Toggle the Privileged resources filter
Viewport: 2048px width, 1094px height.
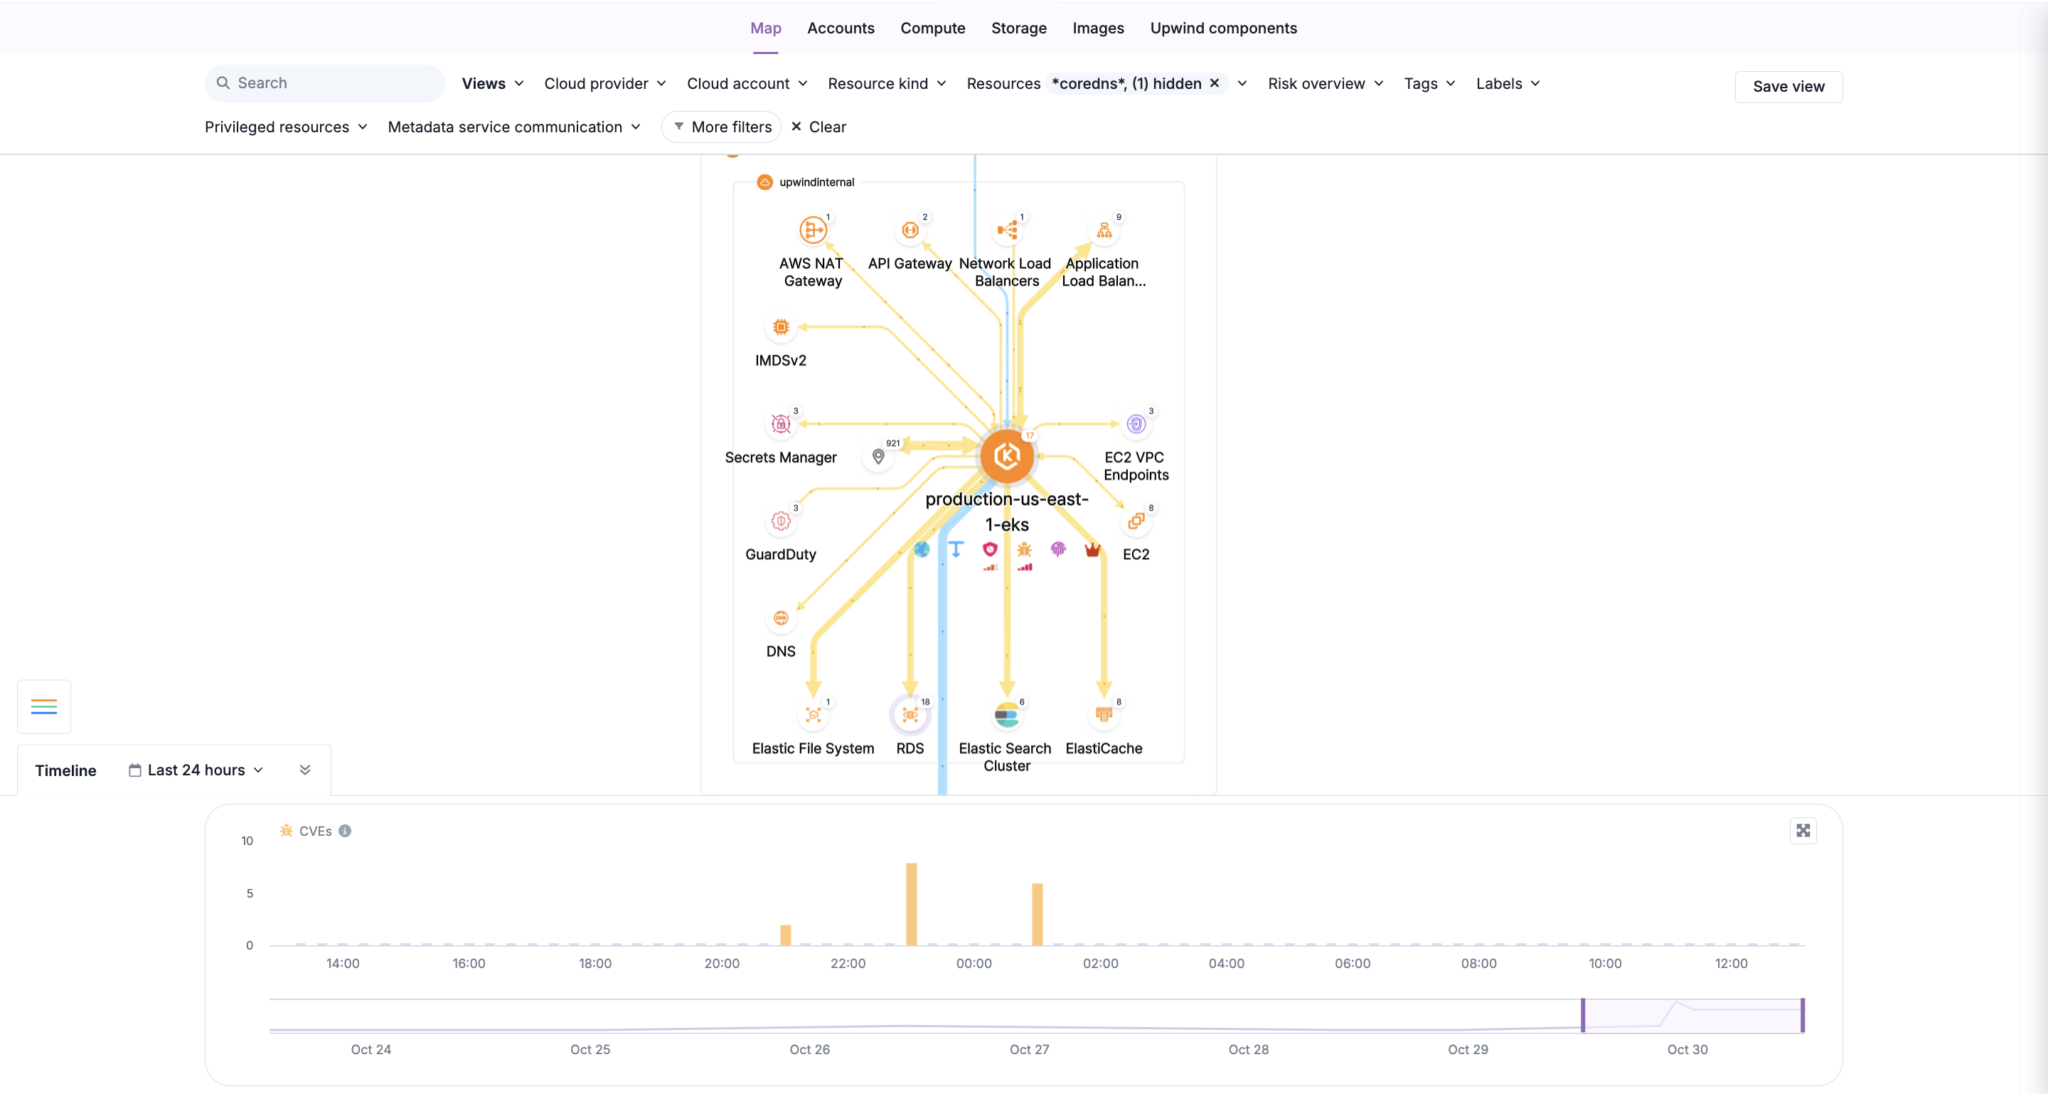coord(286,126)
